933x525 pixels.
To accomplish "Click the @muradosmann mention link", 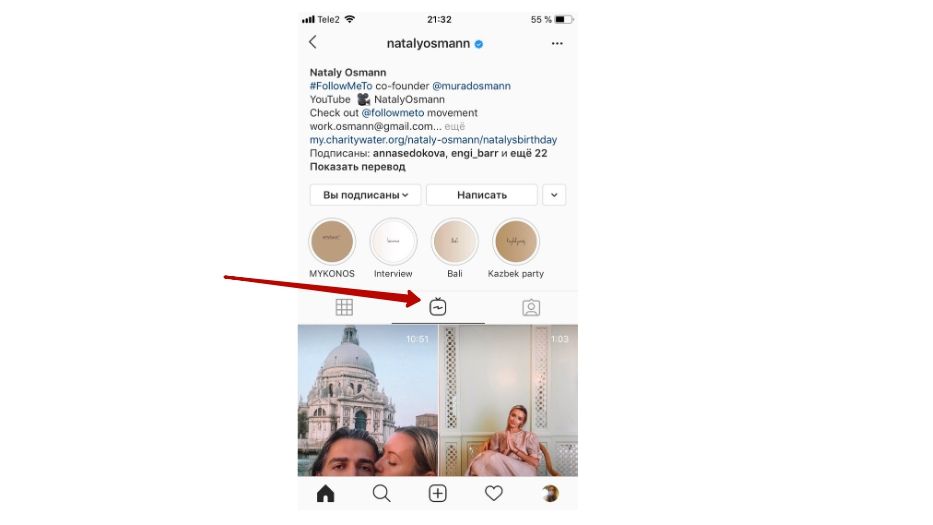I will click(x=471, y=86).
